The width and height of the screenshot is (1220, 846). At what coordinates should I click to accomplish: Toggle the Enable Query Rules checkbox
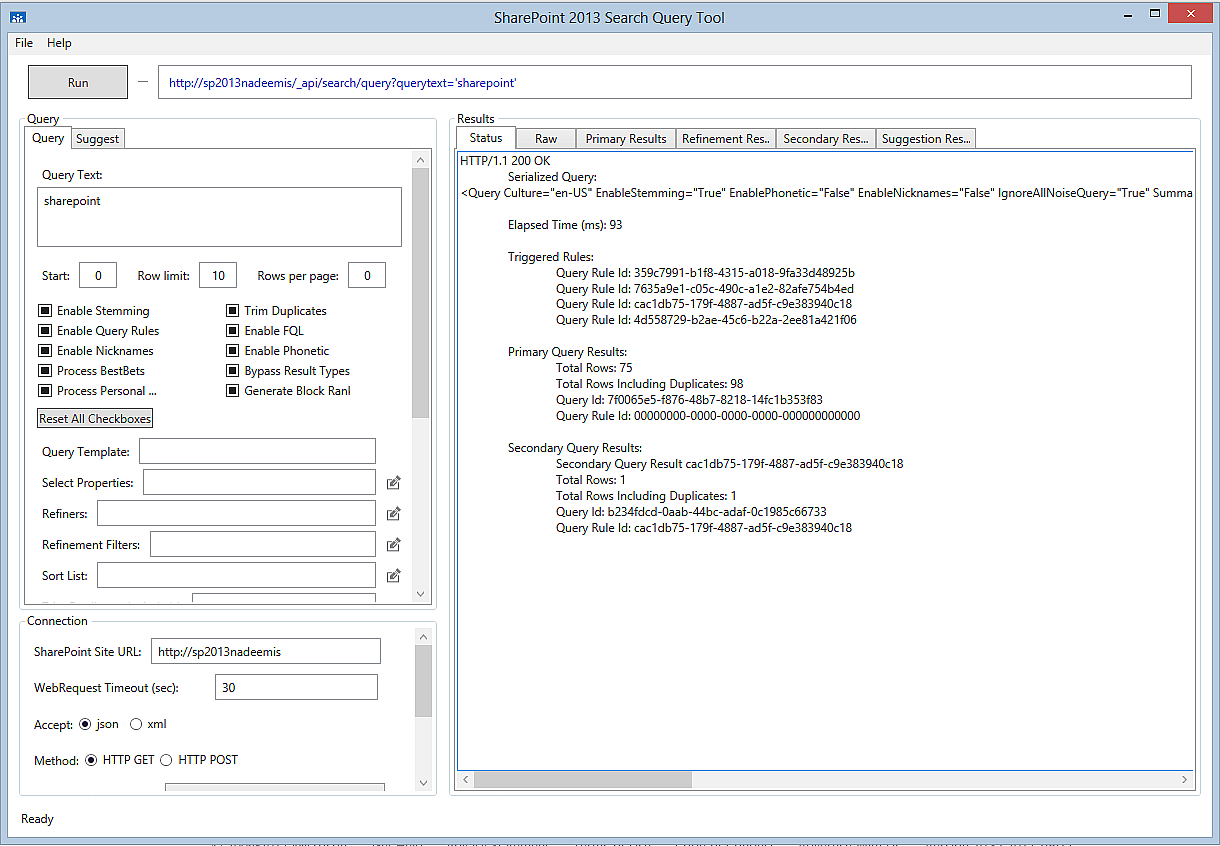pos(45,331)
